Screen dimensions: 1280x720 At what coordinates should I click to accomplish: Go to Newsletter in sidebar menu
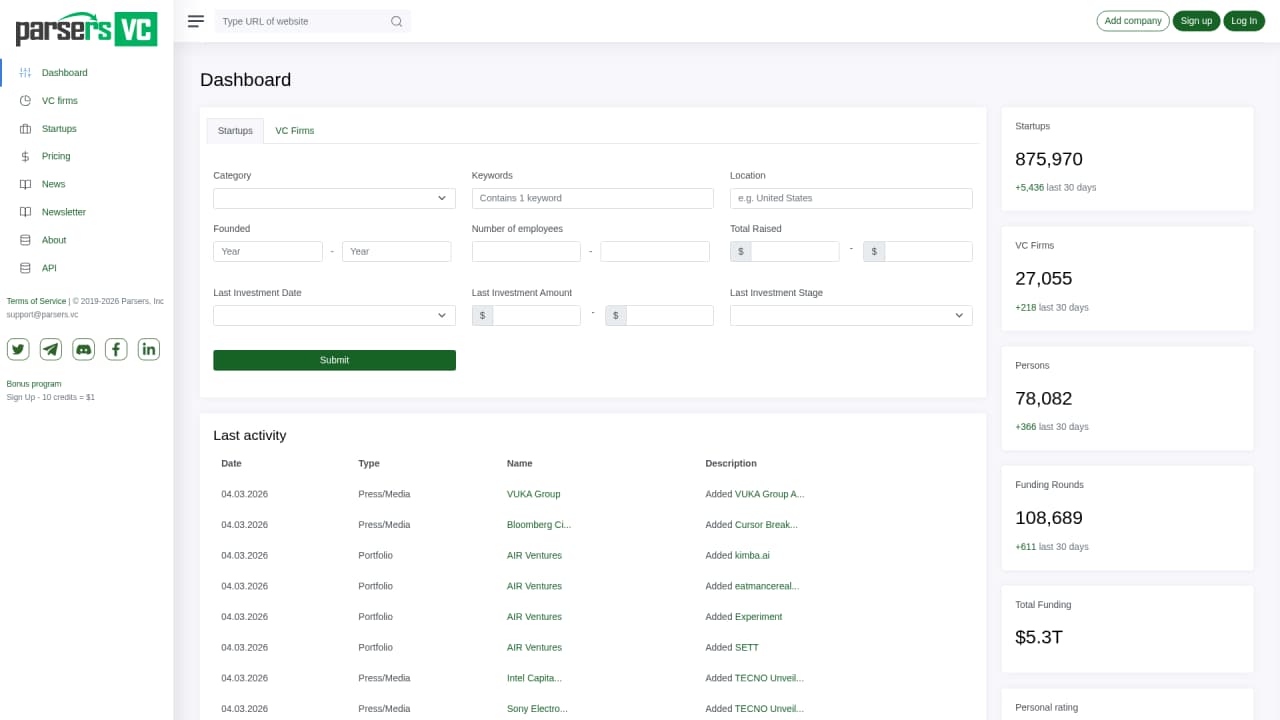point(64,212)
